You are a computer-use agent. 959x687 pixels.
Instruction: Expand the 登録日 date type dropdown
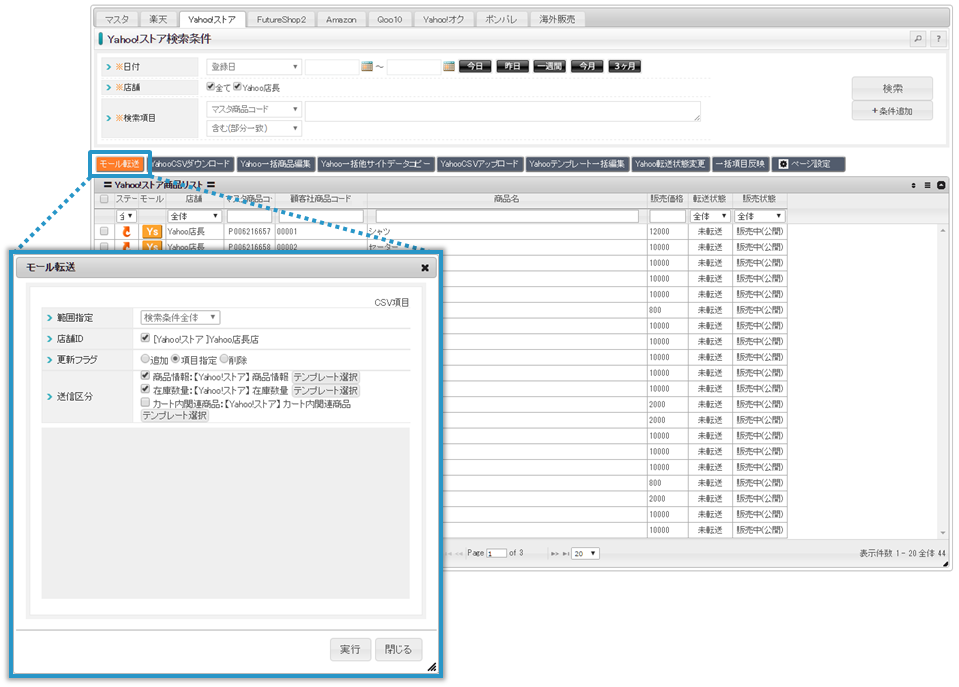point(253,67)
